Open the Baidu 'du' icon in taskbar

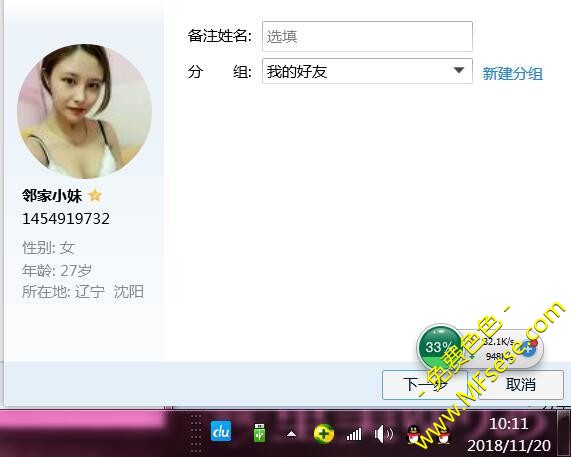click(x=221, y=431)
